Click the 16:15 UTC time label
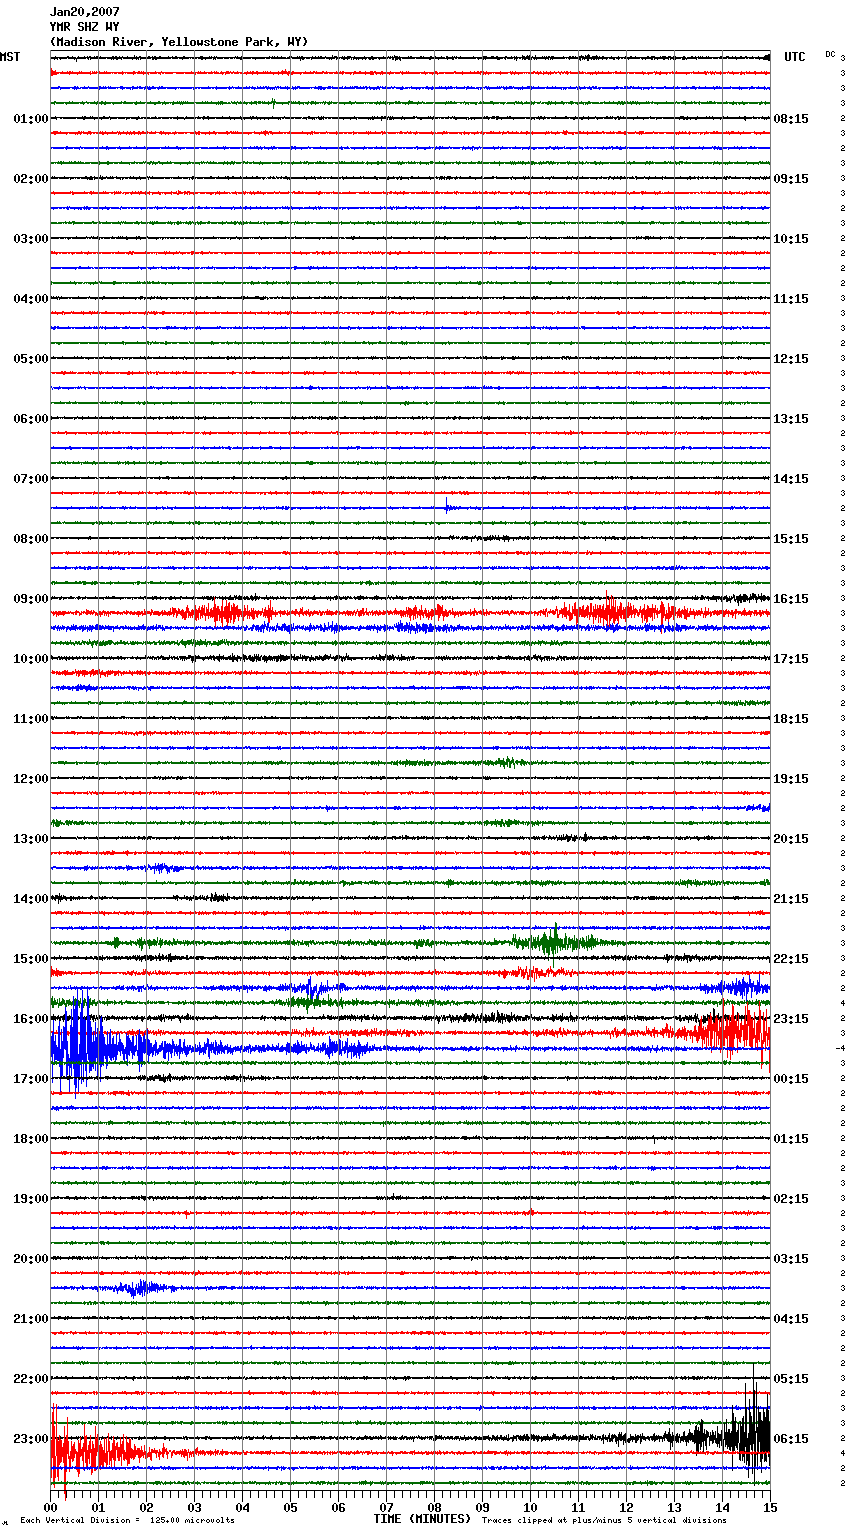The width and height of the screenshot is (850, 1534). [x=791, y=599]
